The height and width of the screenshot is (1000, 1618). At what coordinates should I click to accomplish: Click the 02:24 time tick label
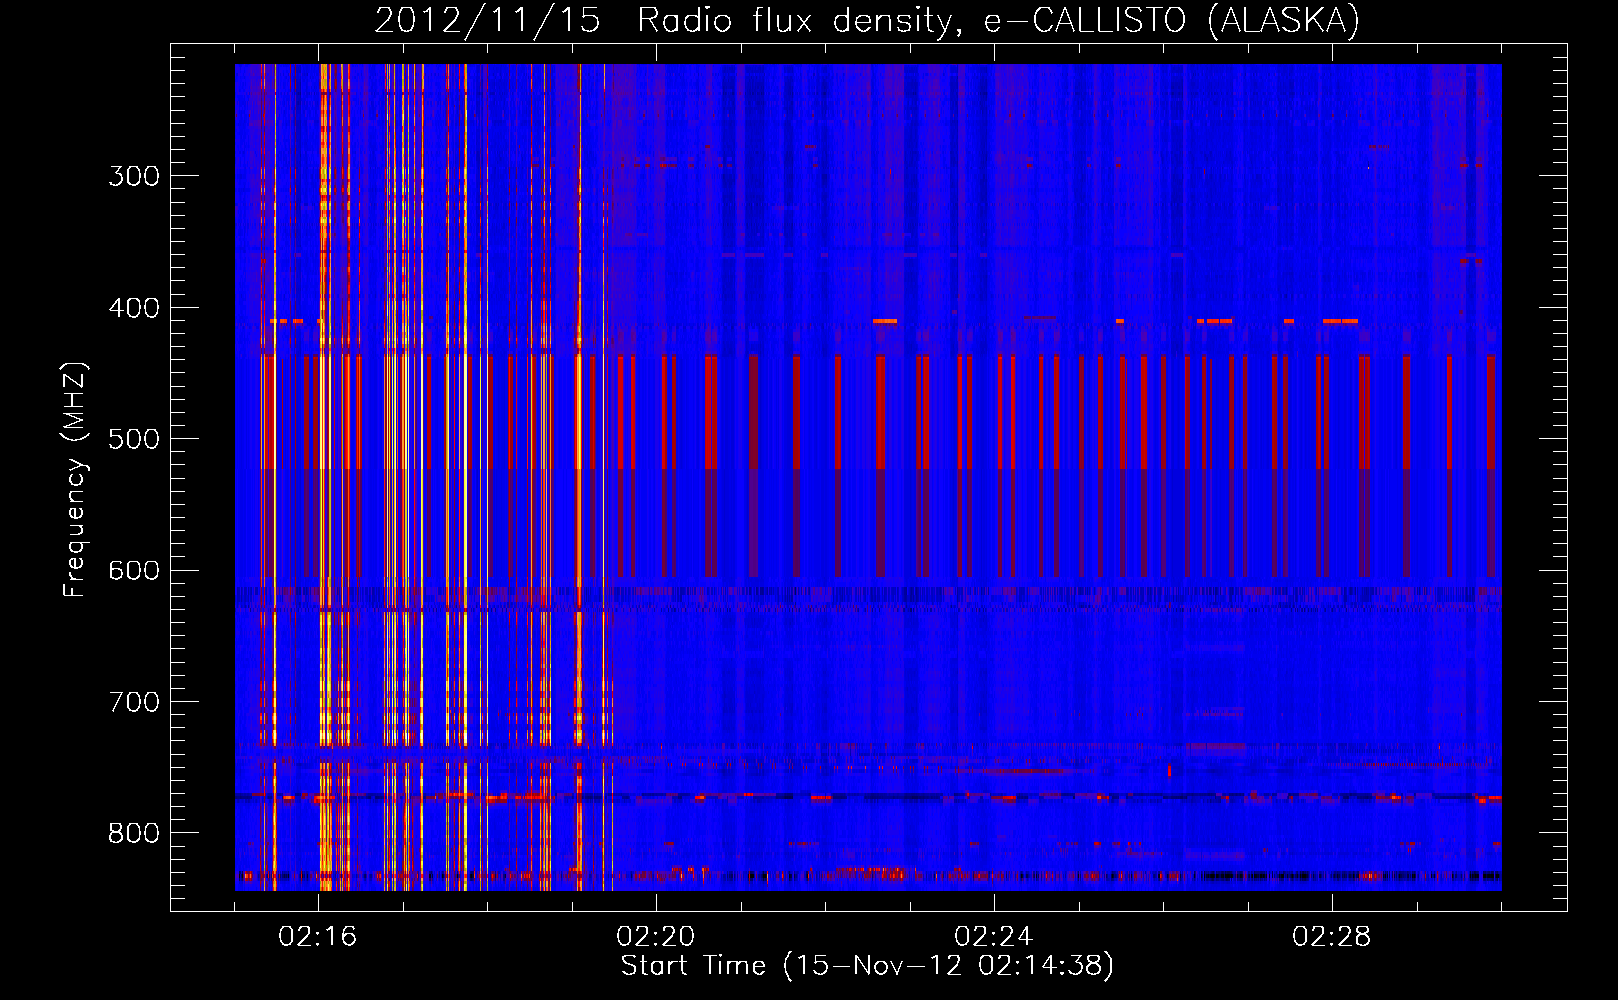pos(993,937)
